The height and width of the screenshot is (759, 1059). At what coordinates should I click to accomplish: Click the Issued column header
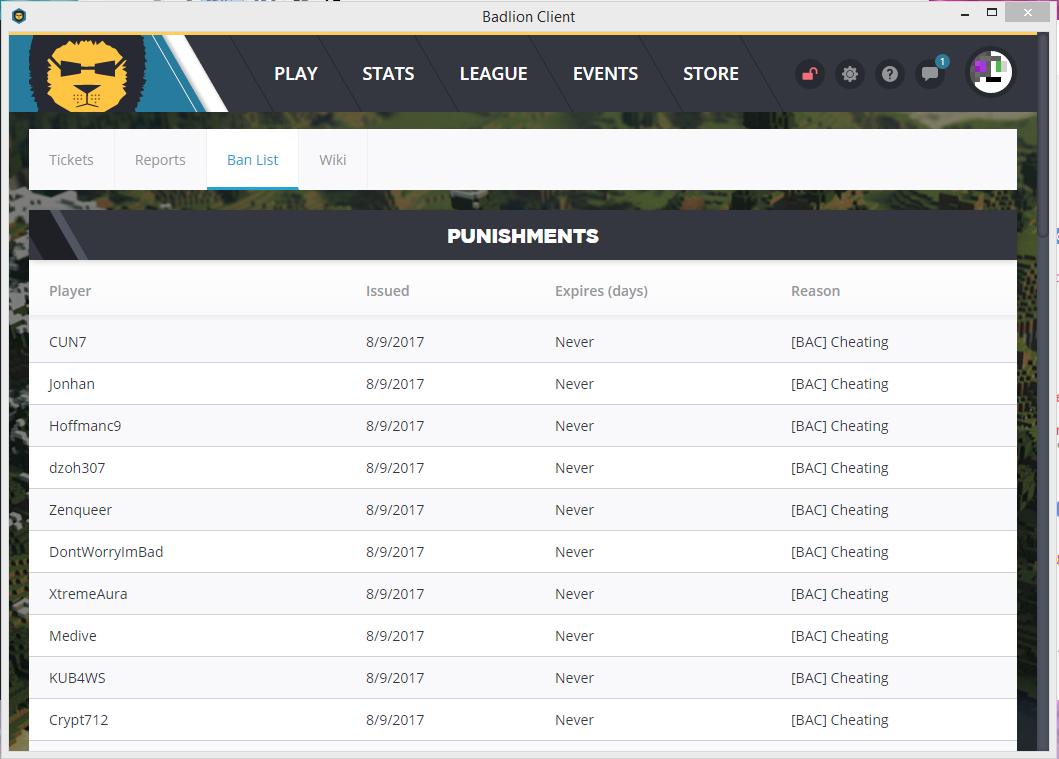point(388,291)
